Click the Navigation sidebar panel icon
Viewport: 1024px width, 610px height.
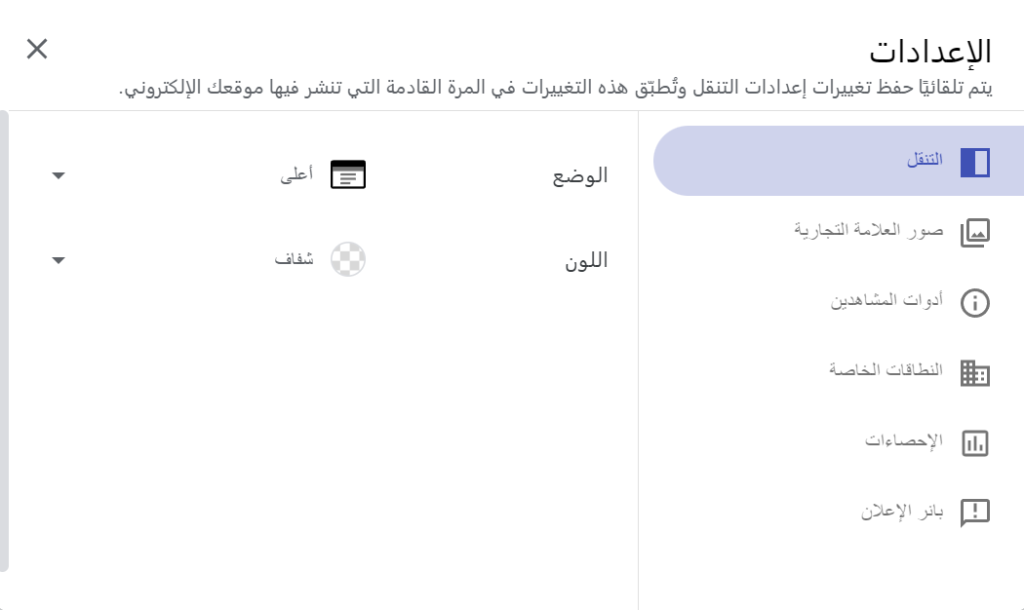pyautogui.click(x=975, y=162)
